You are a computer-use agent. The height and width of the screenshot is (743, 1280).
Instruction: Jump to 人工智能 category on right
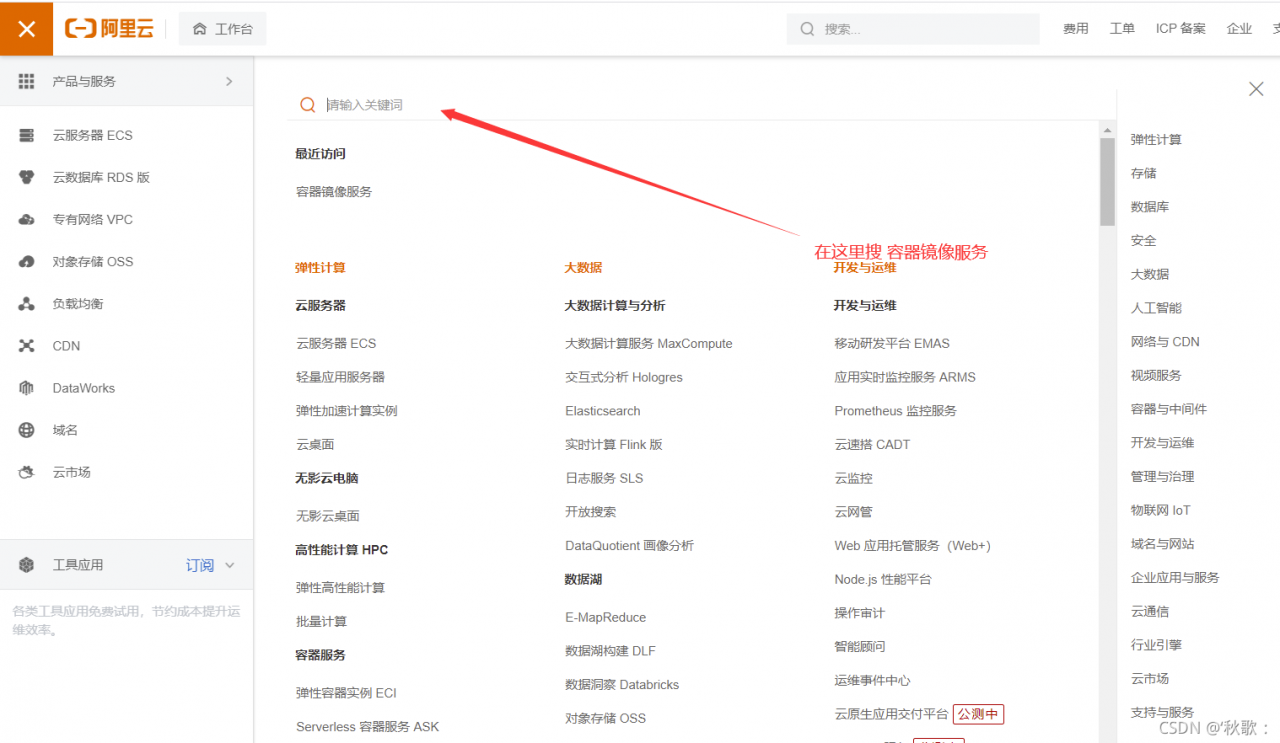pos(1156,308)
